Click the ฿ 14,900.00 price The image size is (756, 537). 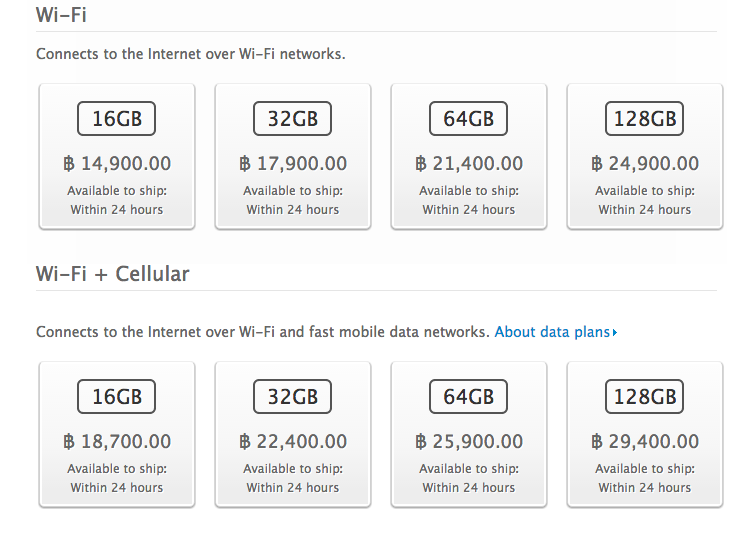[x=117, y=164]
